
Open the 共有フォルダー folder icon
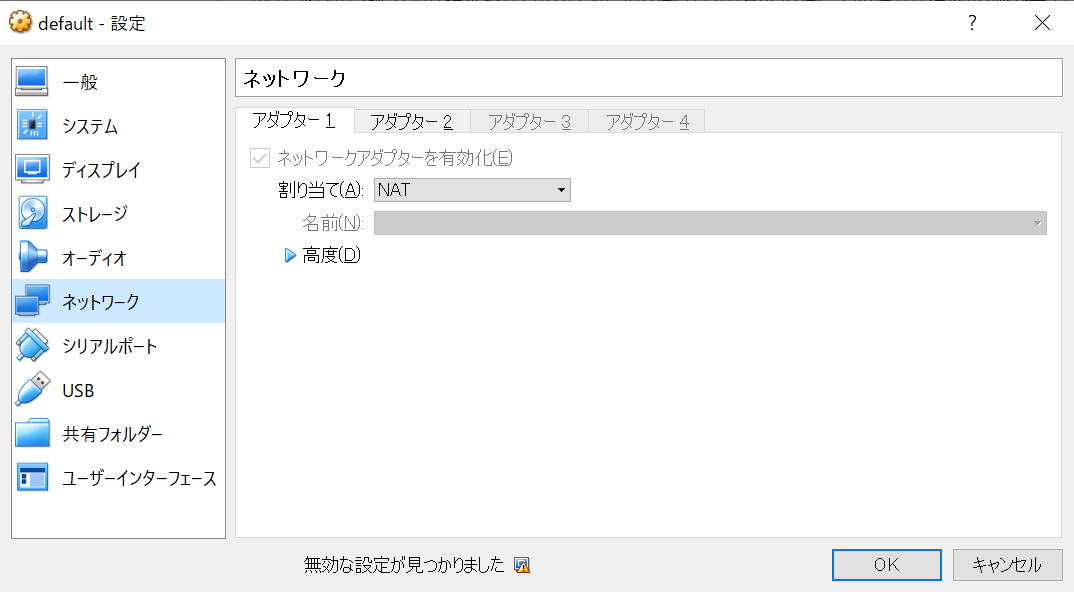32,433
